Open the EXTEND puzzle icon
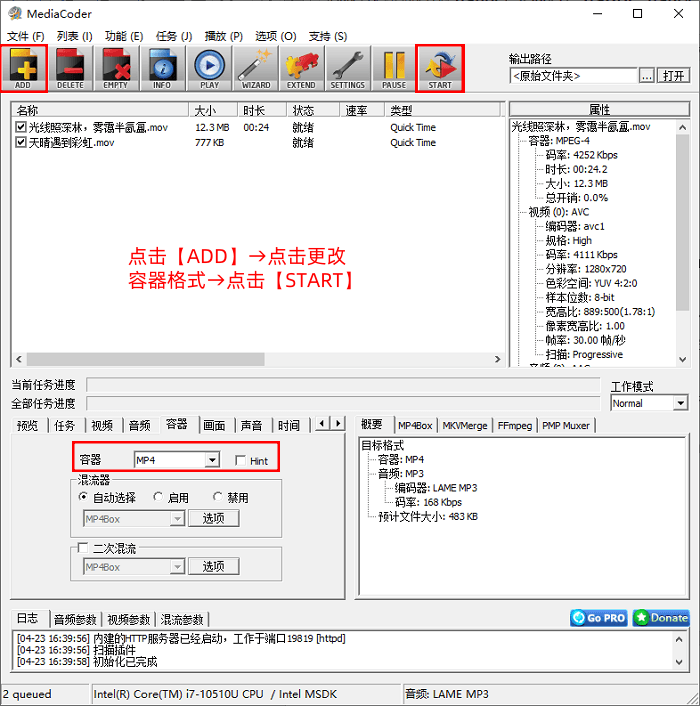This screenshot has width=700, height=706. (x=302, y=68)
